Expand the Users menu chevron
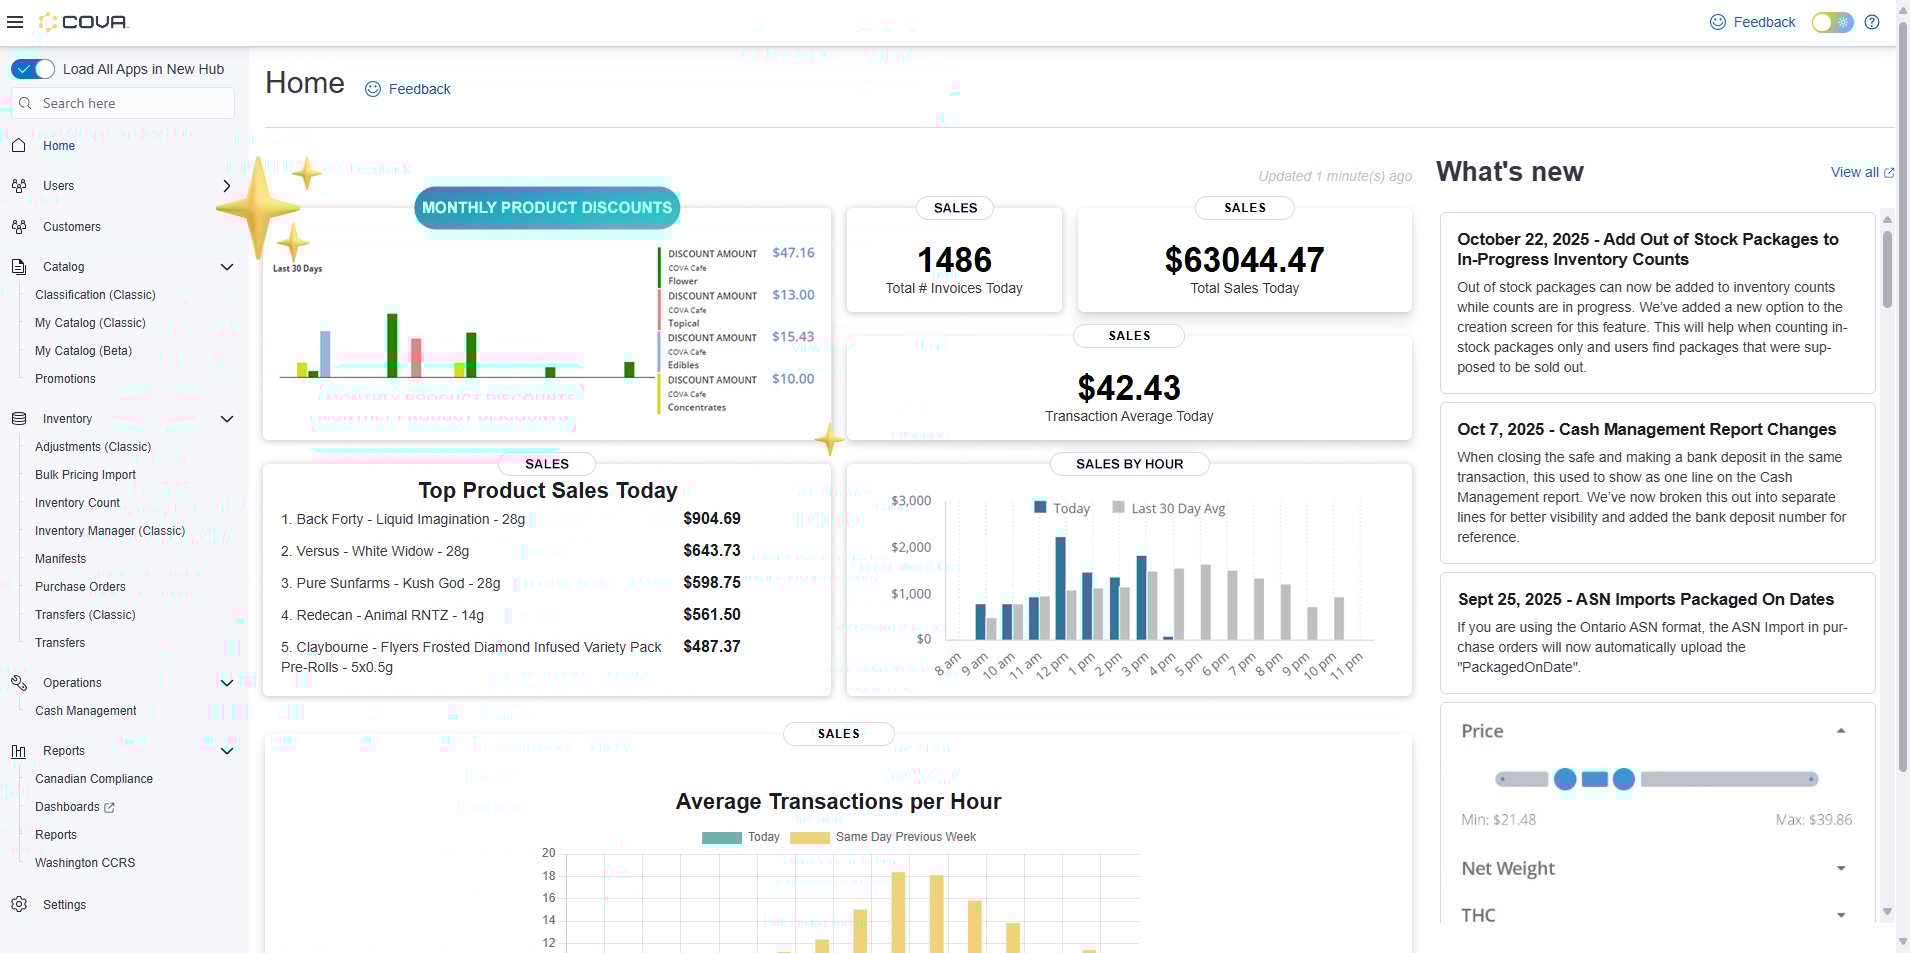 click(x=226, y=186)
